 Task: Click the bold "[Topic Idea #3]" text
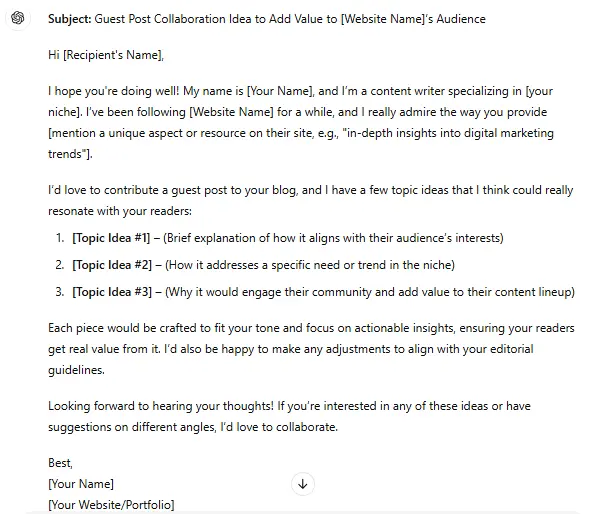[x=112, y=292]
